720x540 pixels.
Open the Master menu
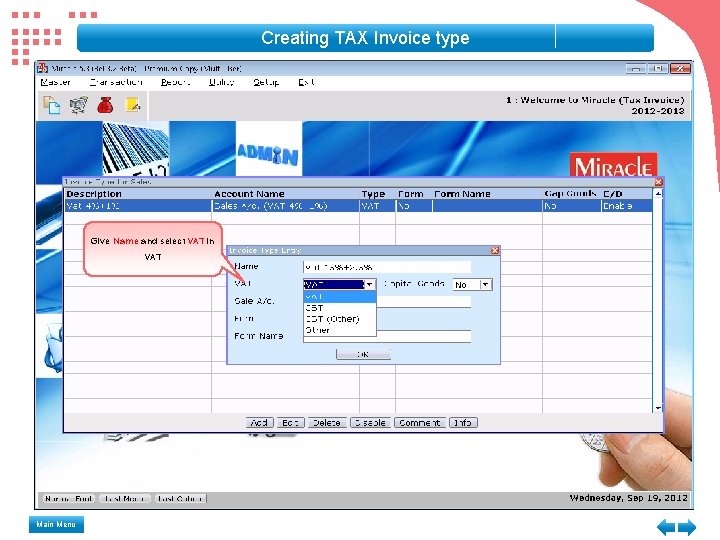55,82
